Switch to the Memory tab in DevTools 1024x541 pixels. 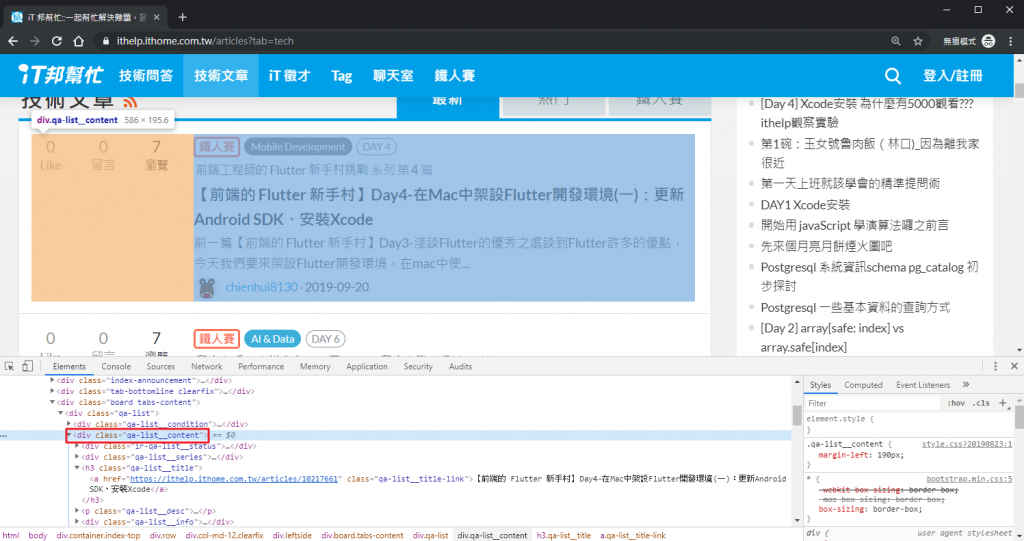pyautogui.click(x=315, y=367)
